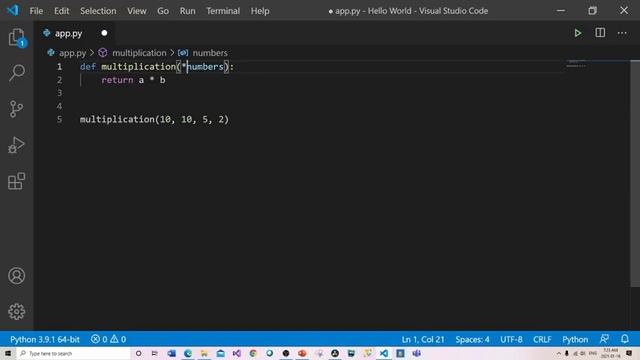Open the Help menu
Image resolution: width=640 pixels, height=360 pixels.
tap(260, 11)
